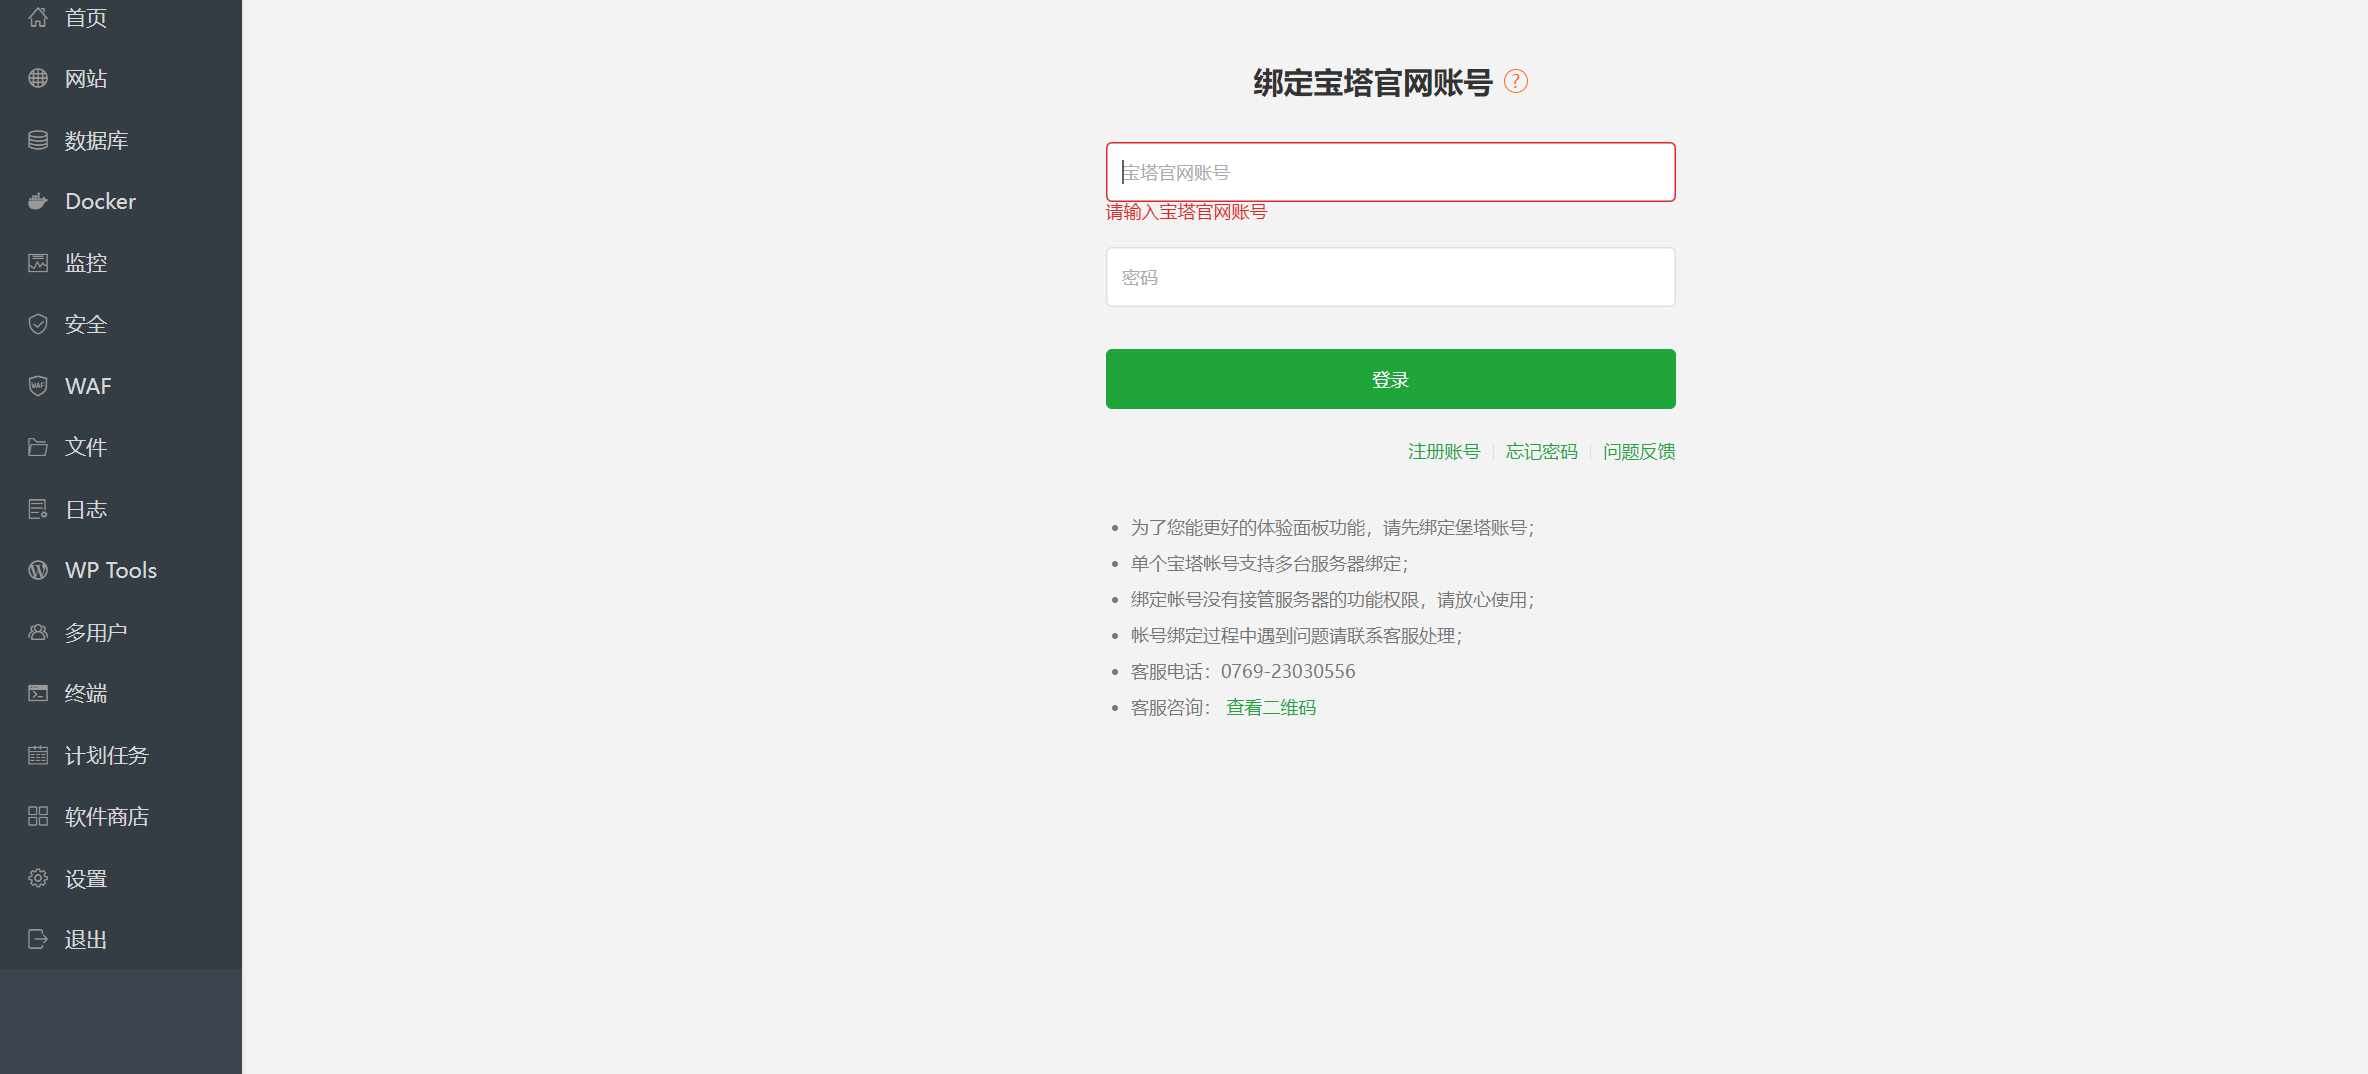This screenshot has width=2368, height=1074.
Task: Click the log icon beside 日志
Action: click(38, 509)
